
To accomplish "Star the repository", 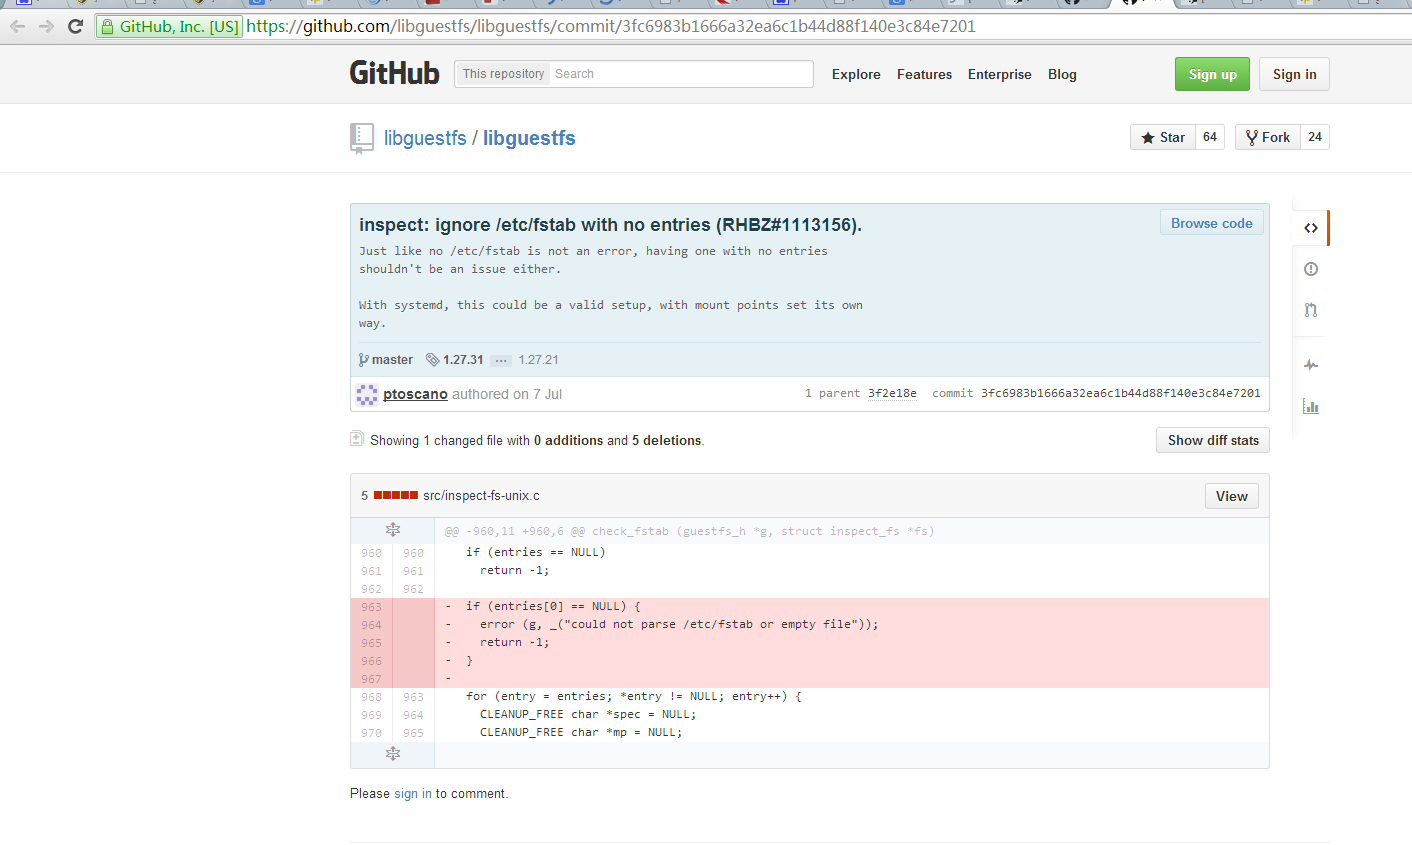I will click(1162, 137).
